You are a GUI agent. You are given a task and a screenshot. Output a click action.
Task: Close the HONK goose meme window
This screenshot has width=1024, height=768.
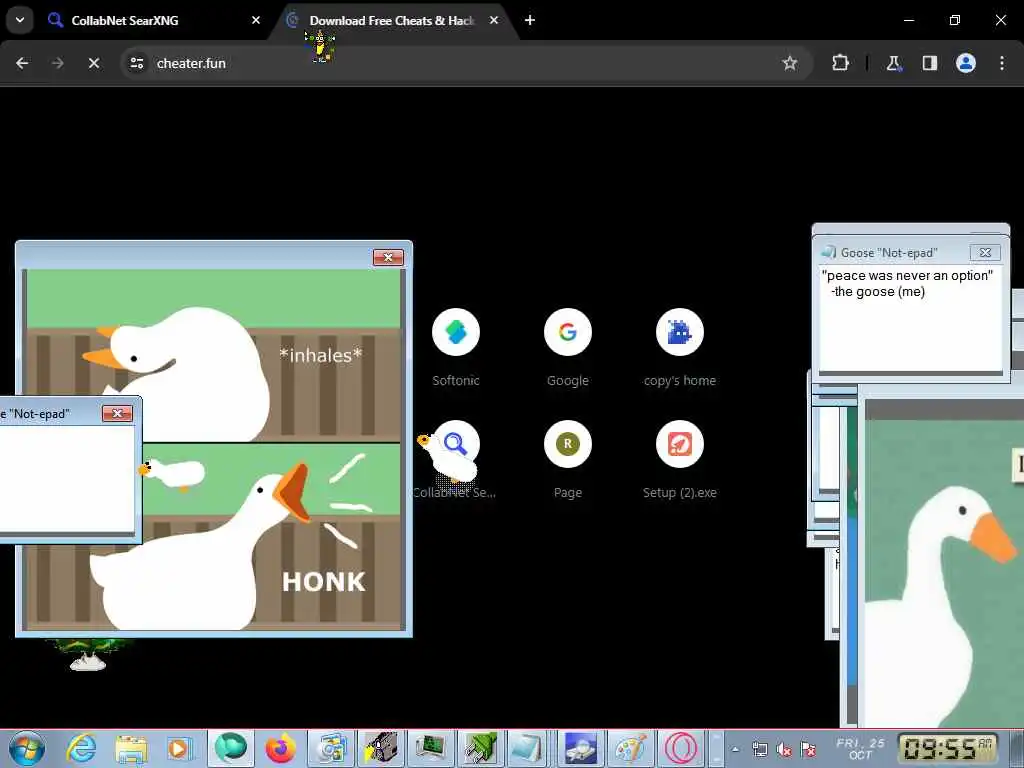tap(389, 257)
